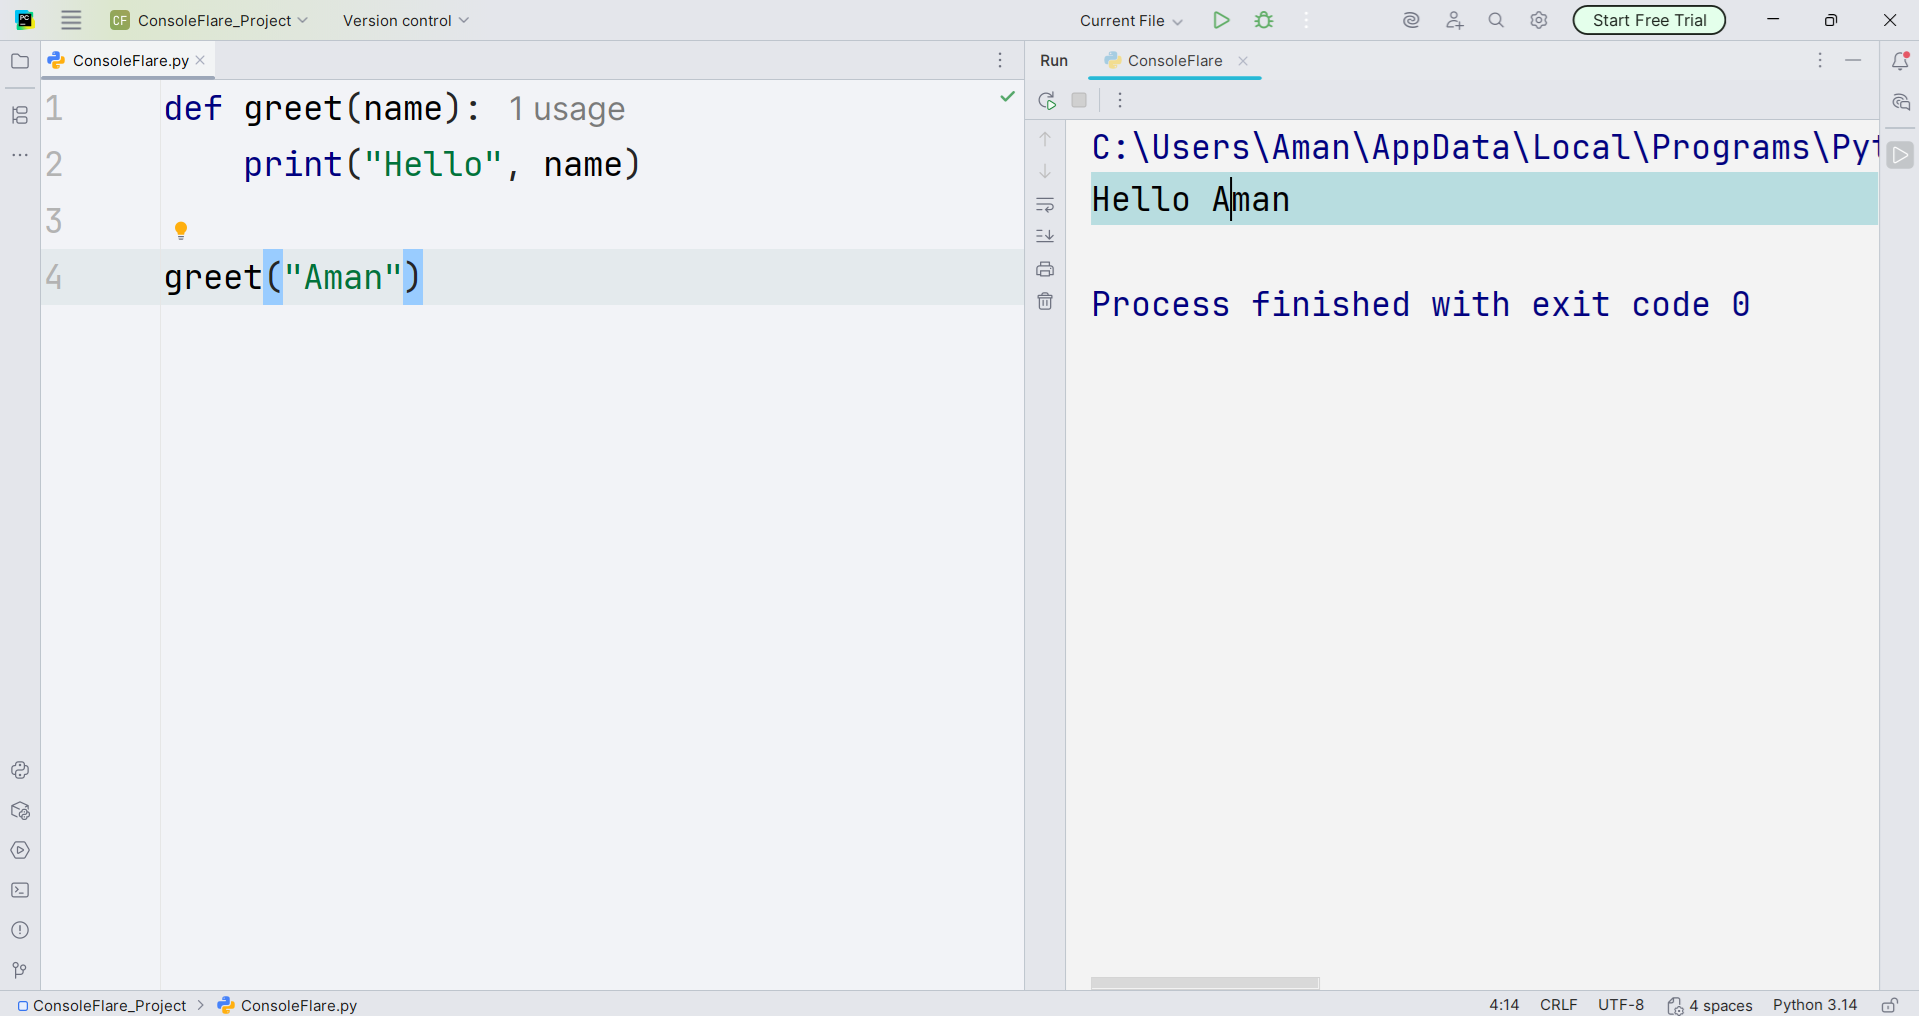Viewport: 1919px width, 1022px height.
Task: Open the Problems tool window
Action: coord(20,930)
